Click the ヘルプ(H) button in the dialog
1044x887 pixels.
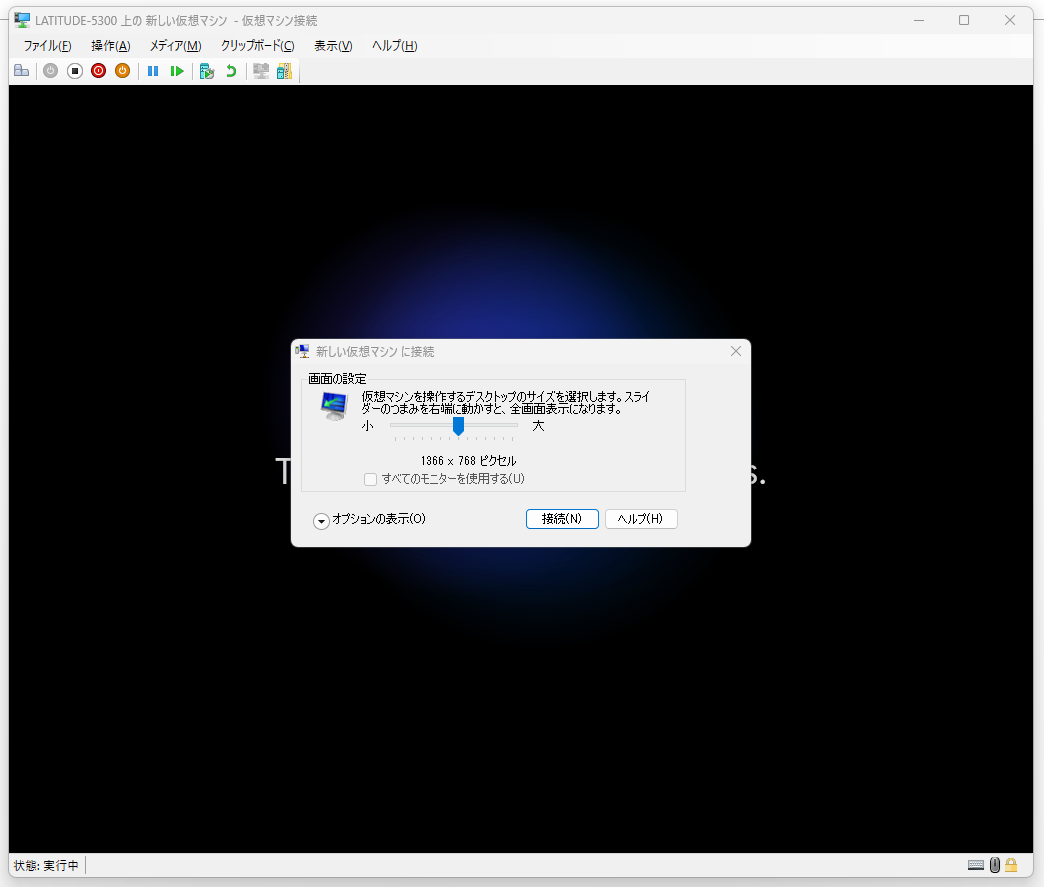(641, 519)
